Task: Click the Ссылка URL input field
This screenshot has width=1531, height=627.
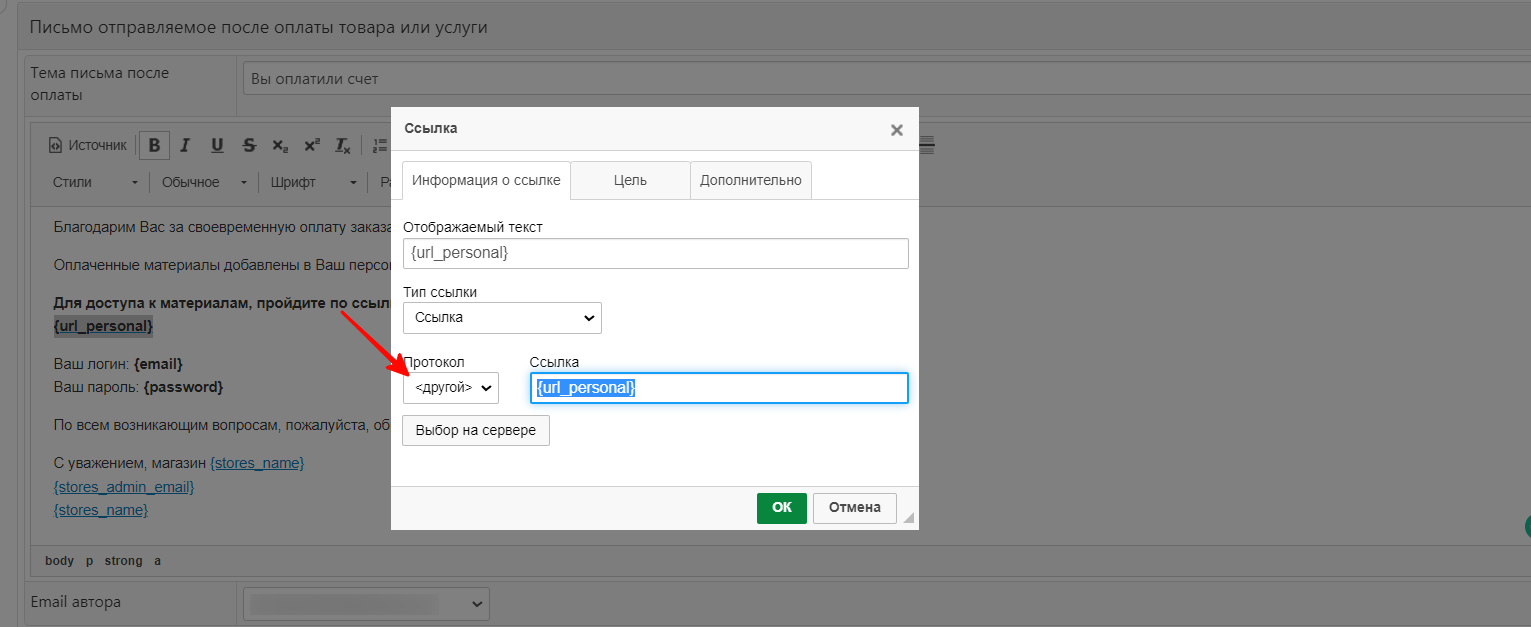Action: click(x=719, y=388)
